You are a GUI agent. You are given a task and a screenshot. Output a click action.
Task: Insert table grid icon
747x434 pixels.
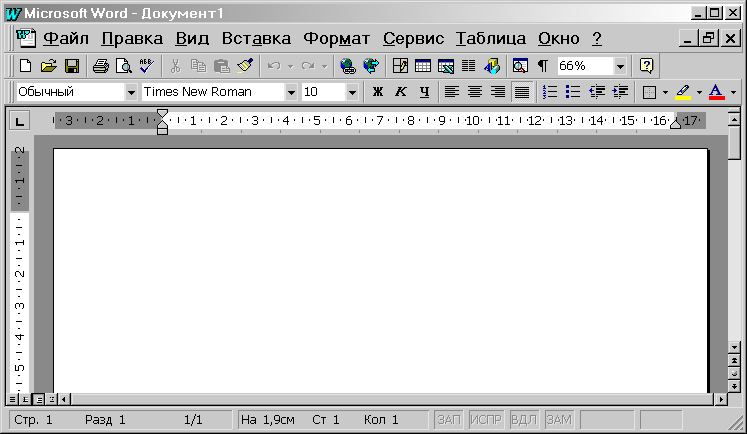(x=423, y=66)
